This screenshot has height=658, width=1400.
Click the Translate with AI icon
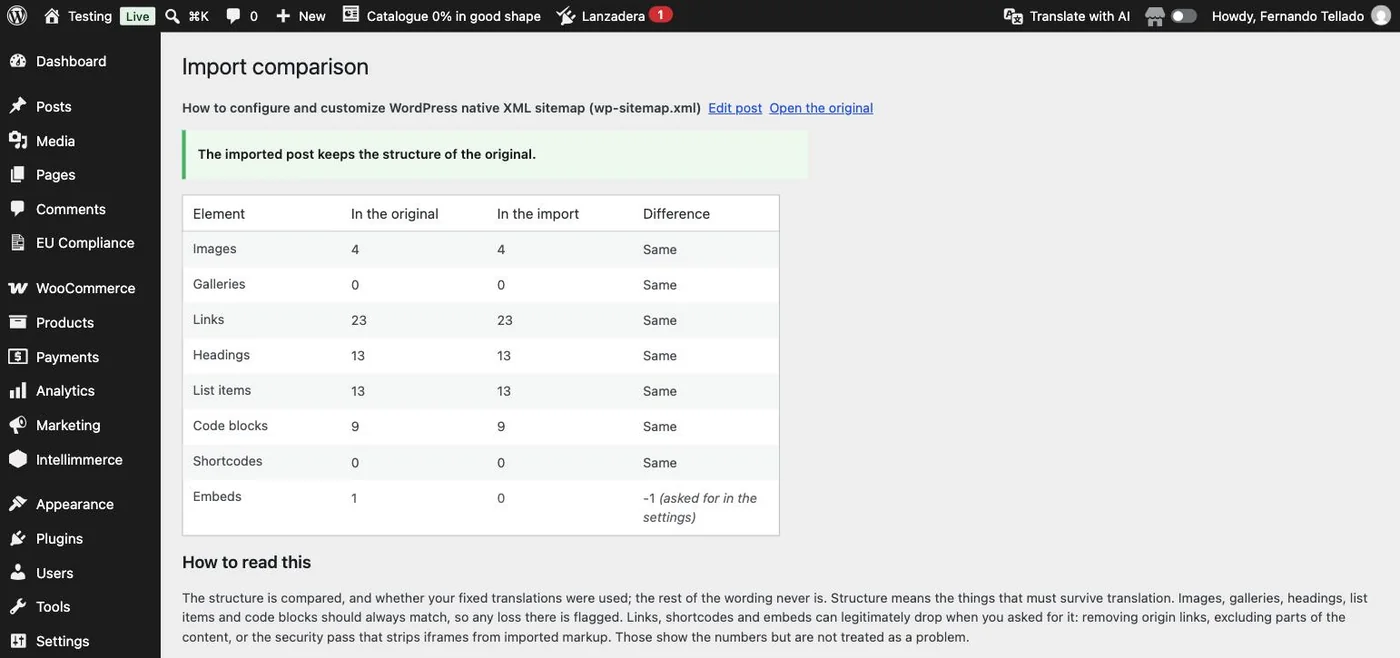tap(1013, 16)
